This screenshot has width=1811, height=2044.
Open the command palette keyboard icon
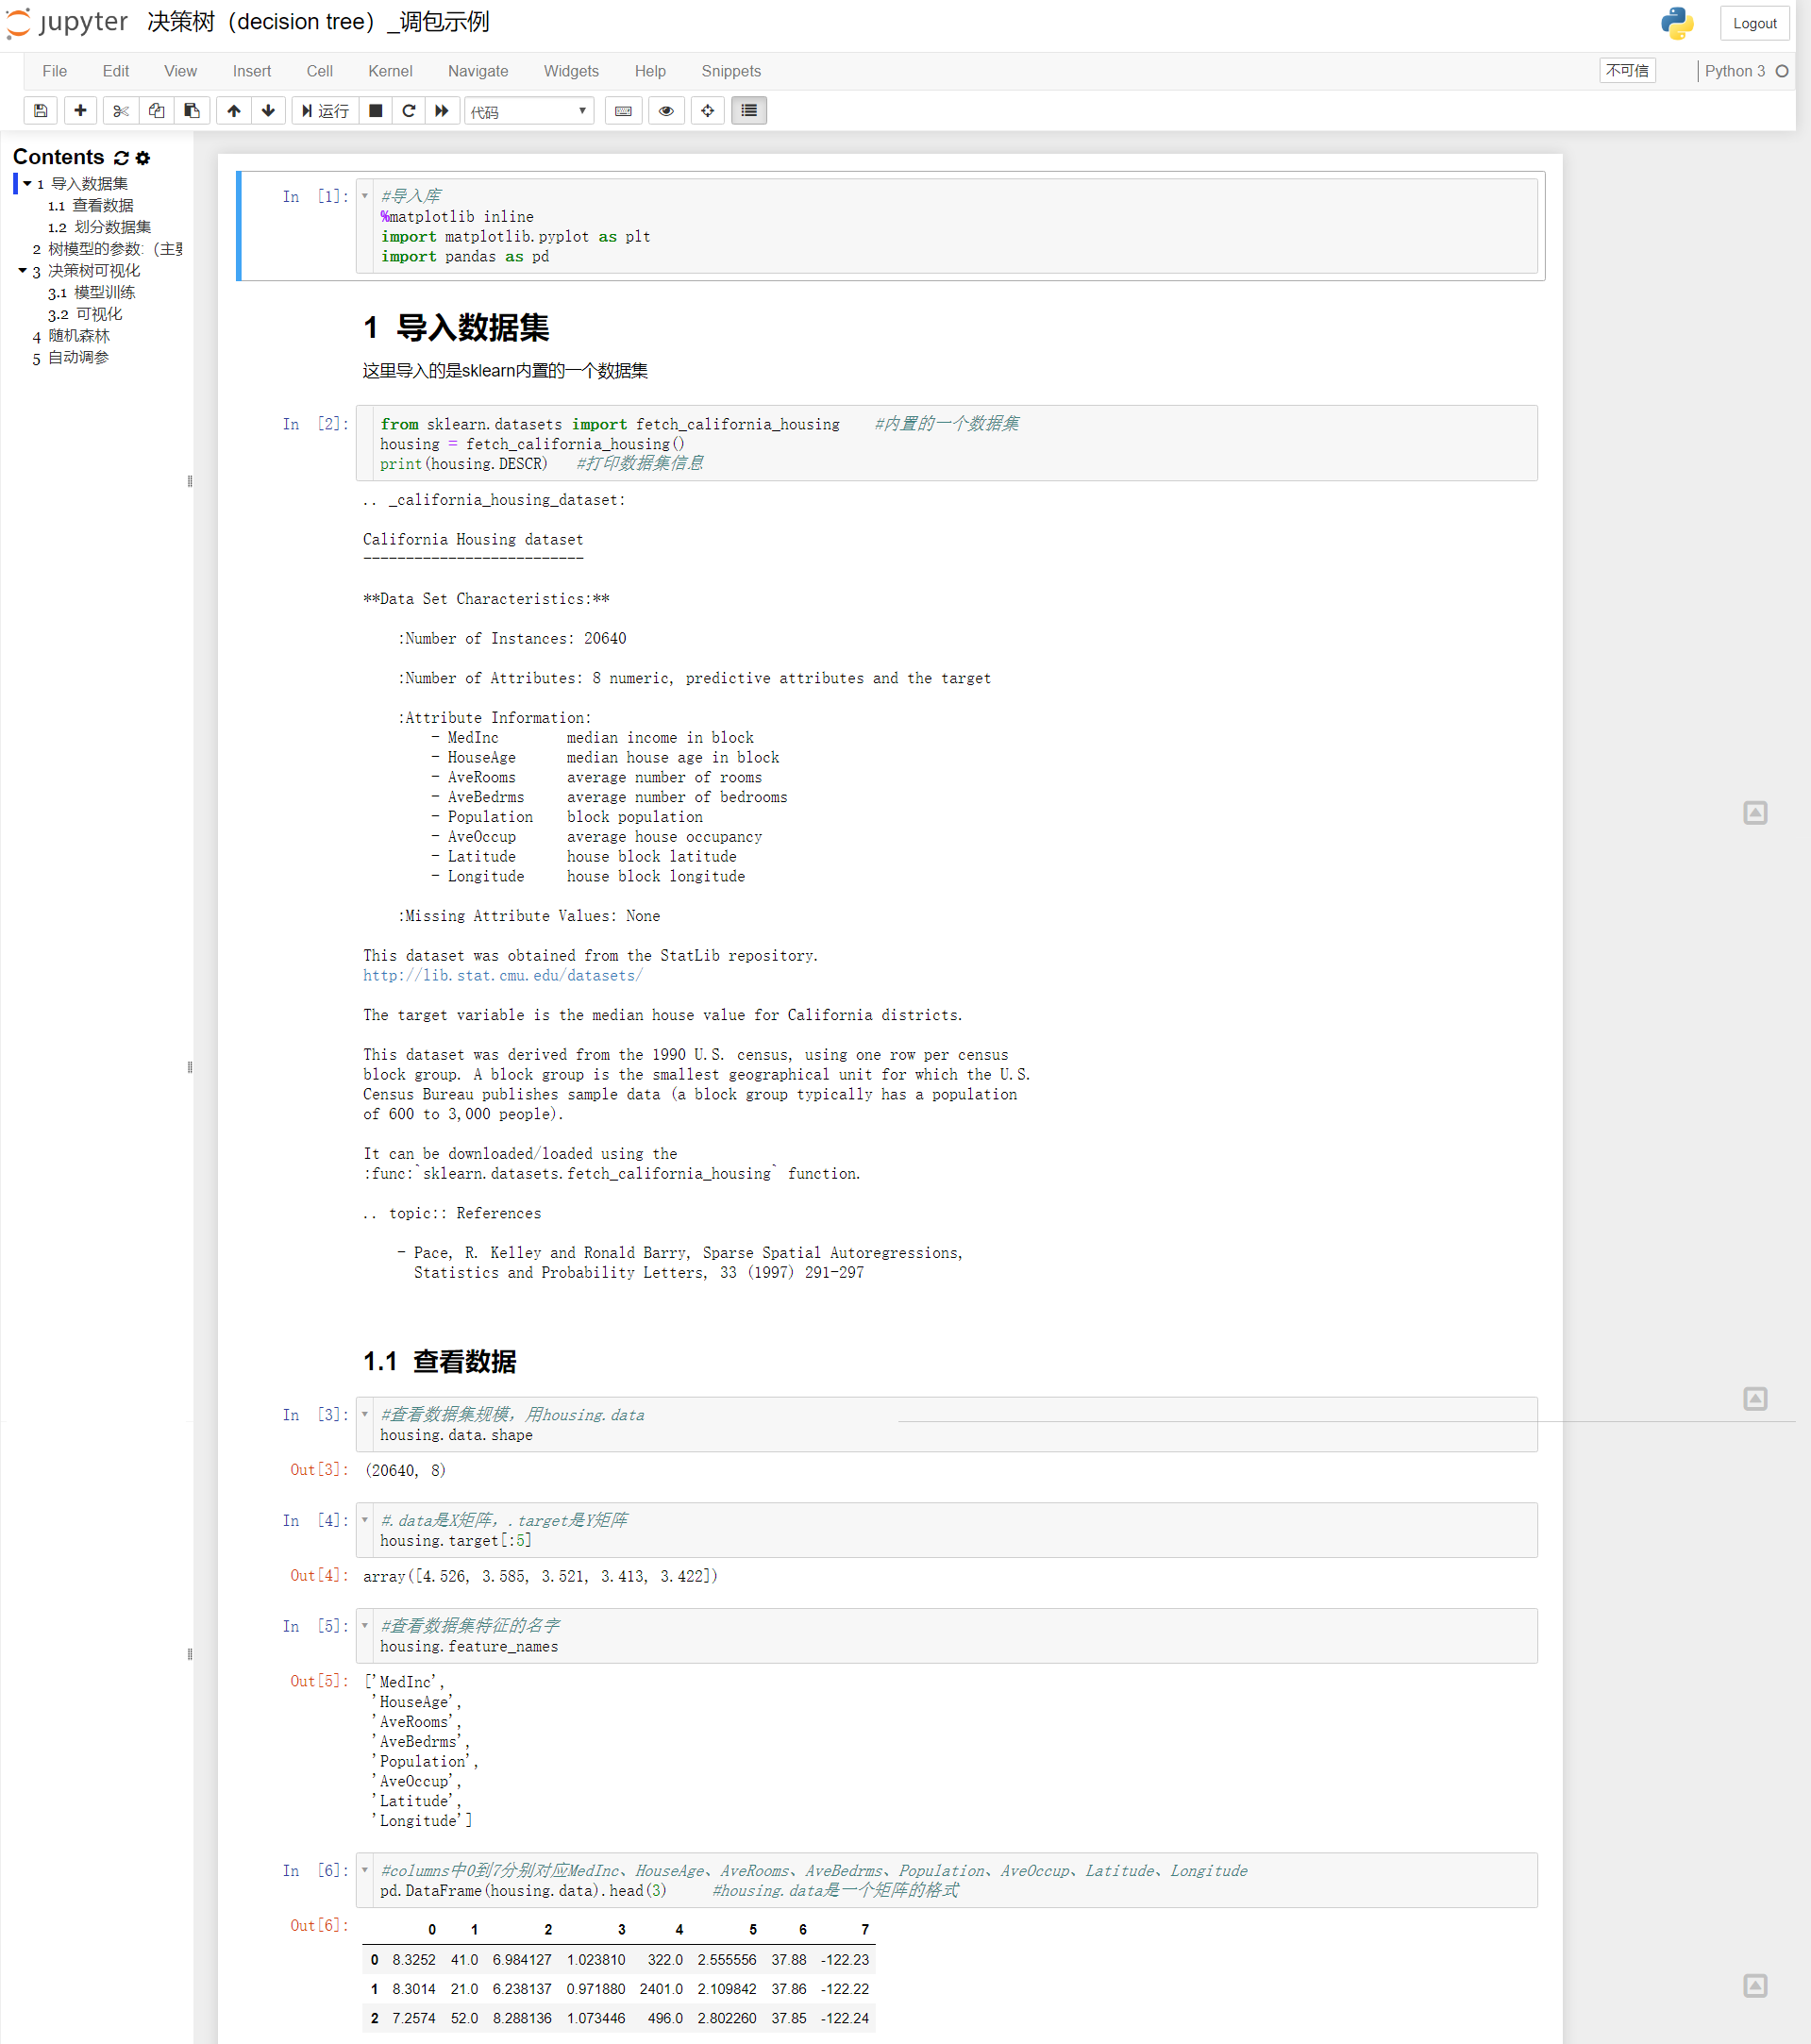[x=623, y=111]
